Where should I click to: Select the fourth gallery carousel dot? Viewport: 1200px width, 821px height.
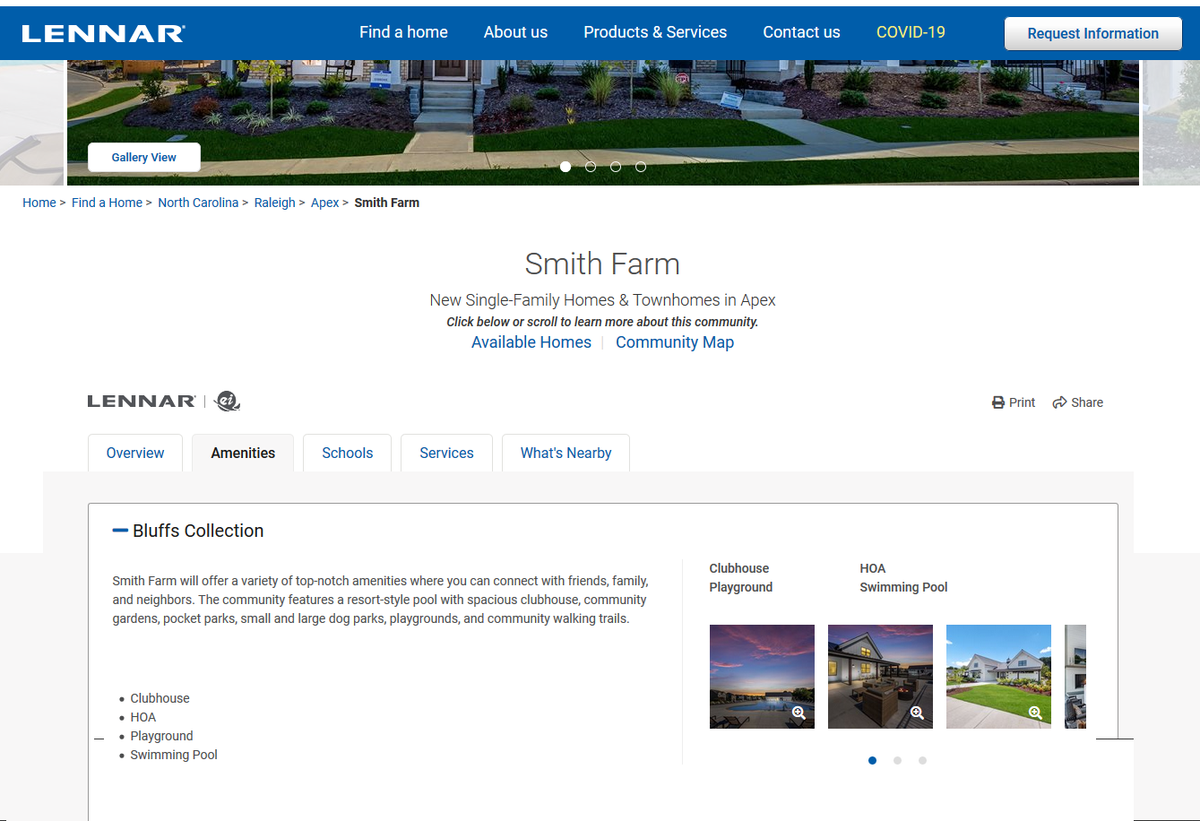point(640,167)
